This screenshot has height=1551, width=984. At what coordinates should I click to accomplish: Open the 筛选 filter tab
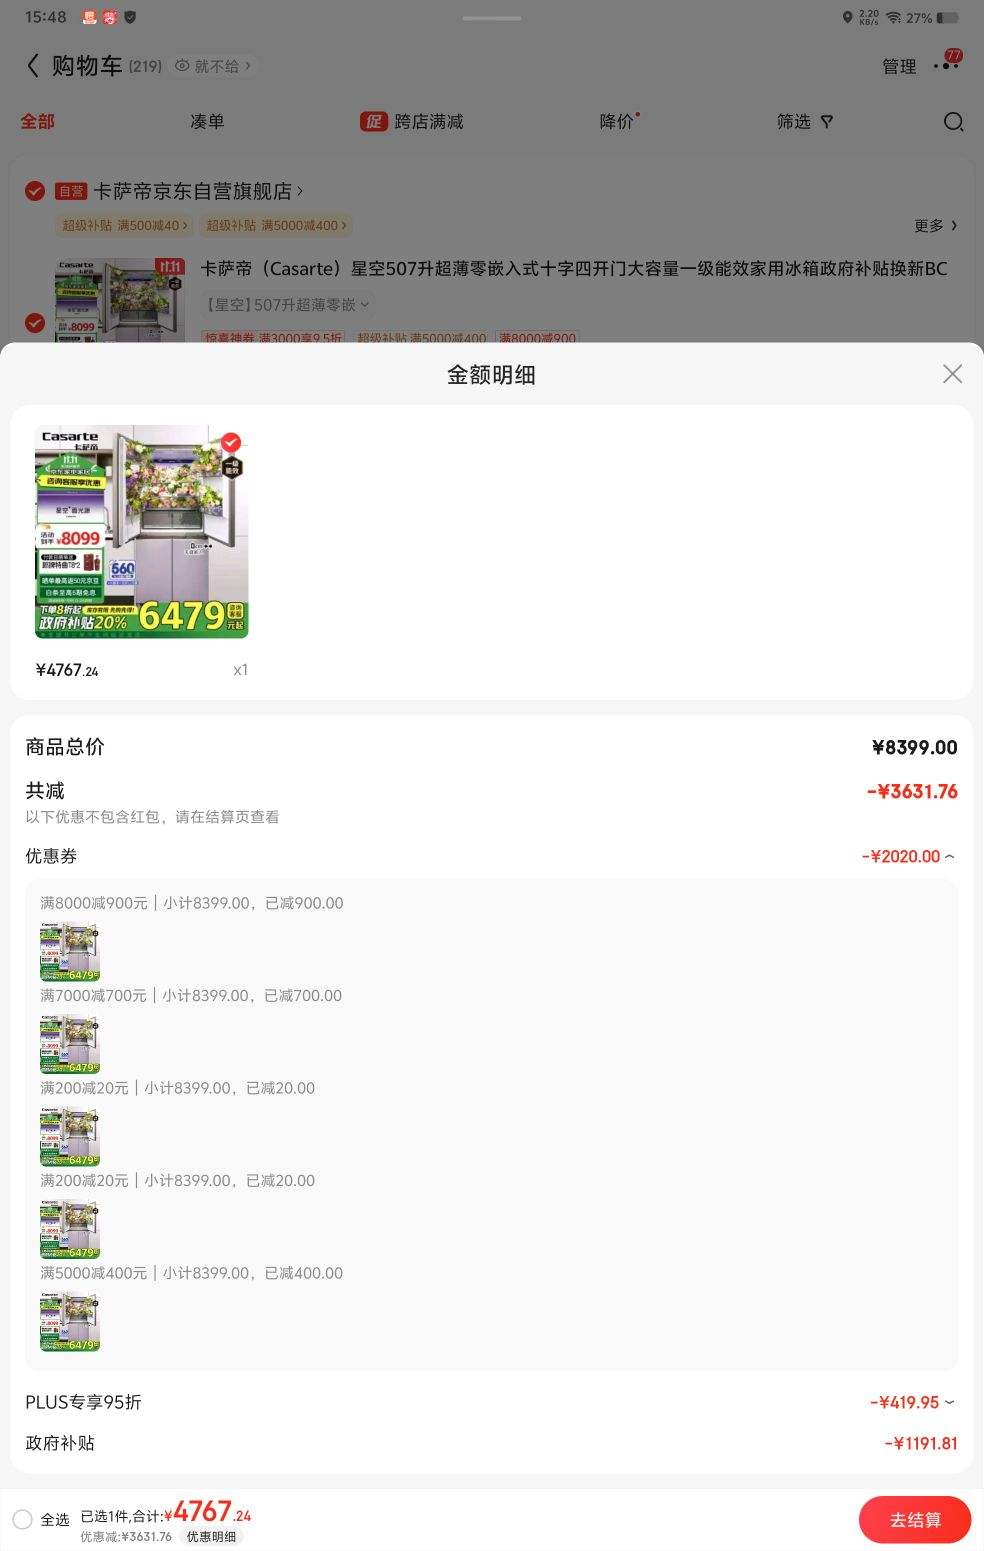pyautogui.click(x=804, y=122)
